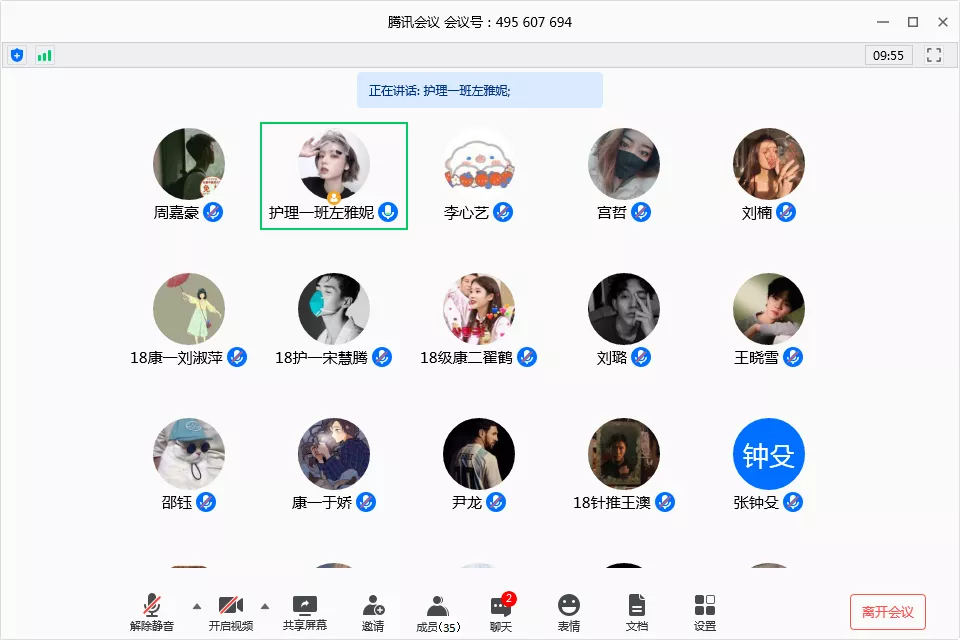Check the green network signal icon
The width and height of the screenshot is (960, 640).
click(44, 56)
